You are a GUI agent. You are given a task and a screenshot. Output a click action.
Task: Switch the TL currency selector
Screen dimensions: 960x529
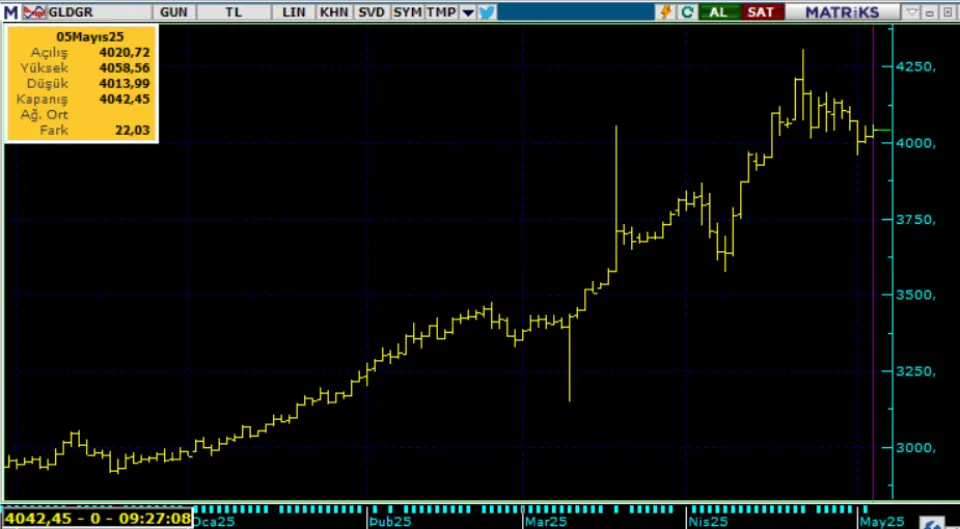[x=233, y=12]
